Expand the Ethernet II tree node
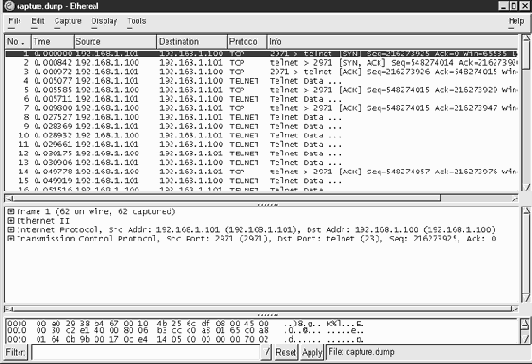This screenshot has width=532, height=364. [x=11, y=221]
